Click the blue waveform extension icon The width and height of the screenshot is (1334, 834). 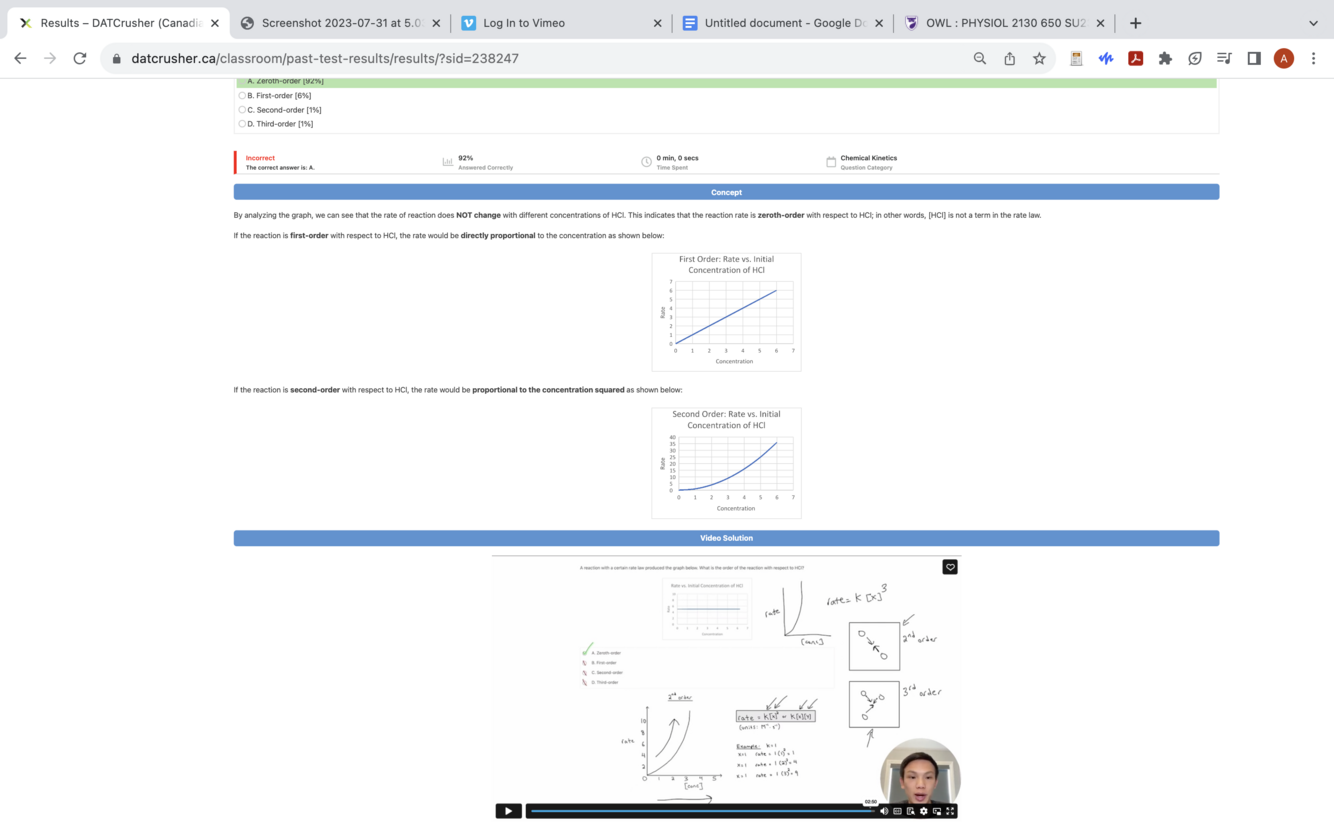[1106, 58]
